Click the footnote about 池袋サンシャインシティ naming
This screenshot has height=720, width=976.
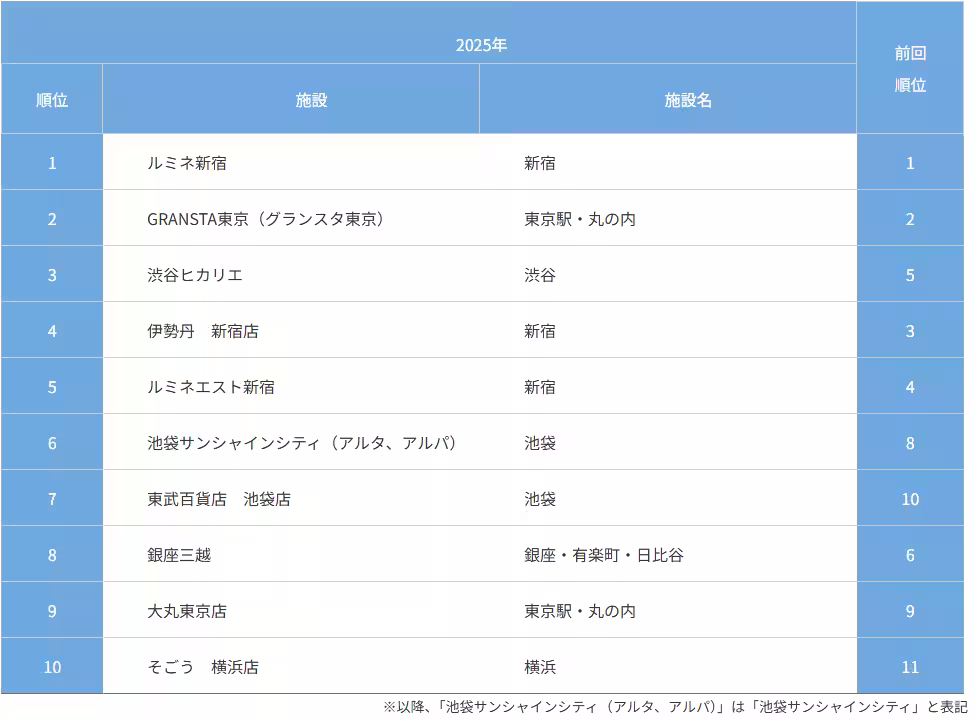(673, 705)
